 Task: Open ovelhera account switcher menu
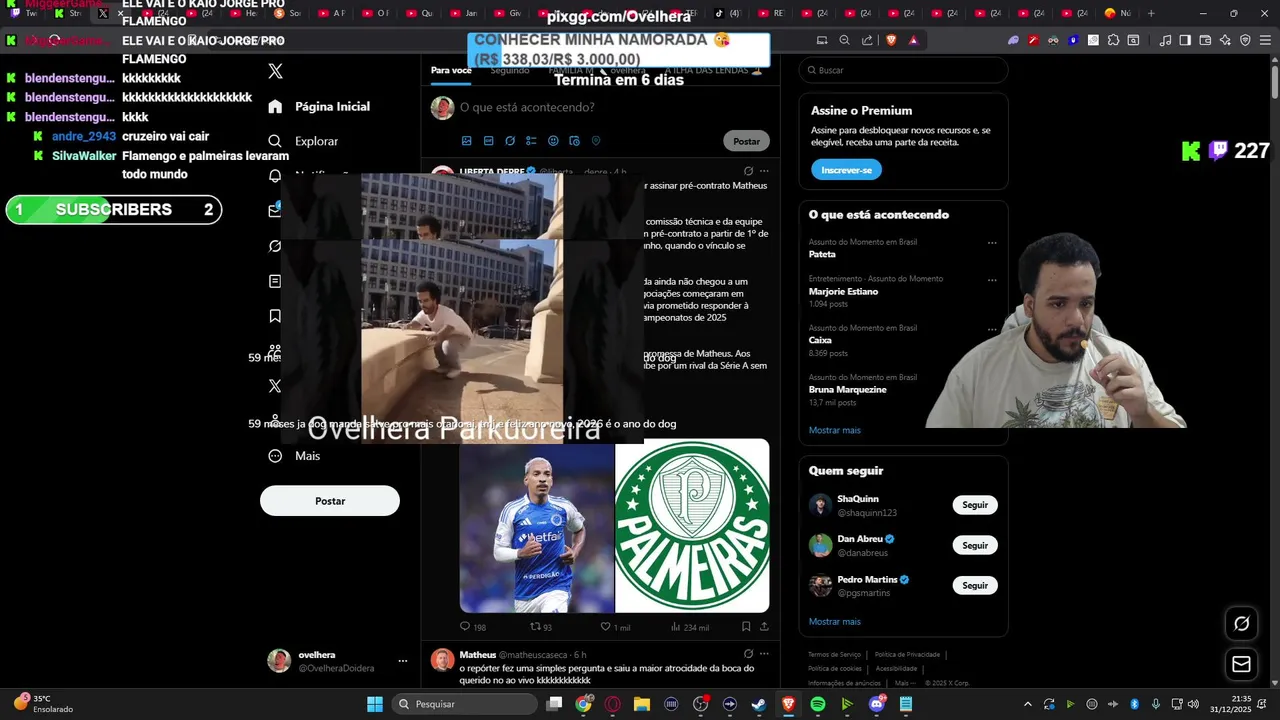(403, 661)
